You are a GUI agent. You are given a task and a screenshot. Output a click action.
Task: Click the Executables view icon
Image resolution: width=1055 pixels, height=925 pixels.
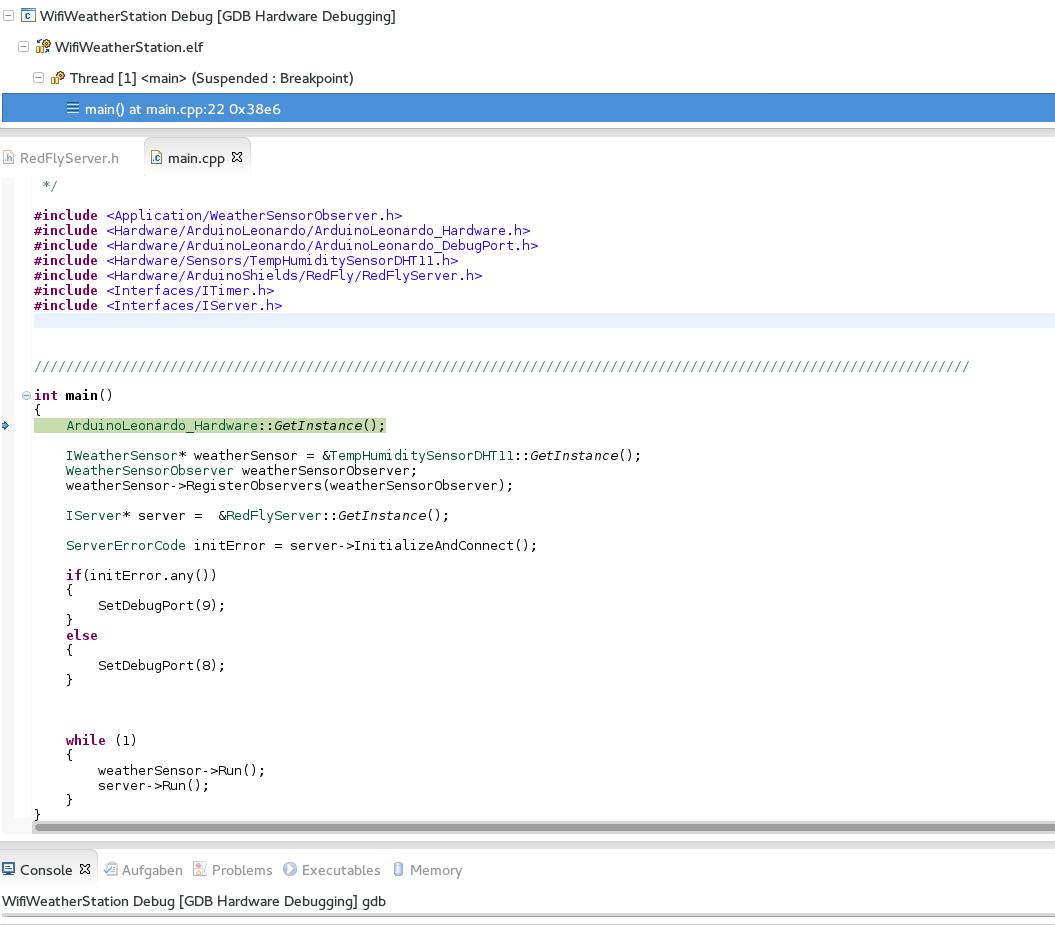coord(290,869)
